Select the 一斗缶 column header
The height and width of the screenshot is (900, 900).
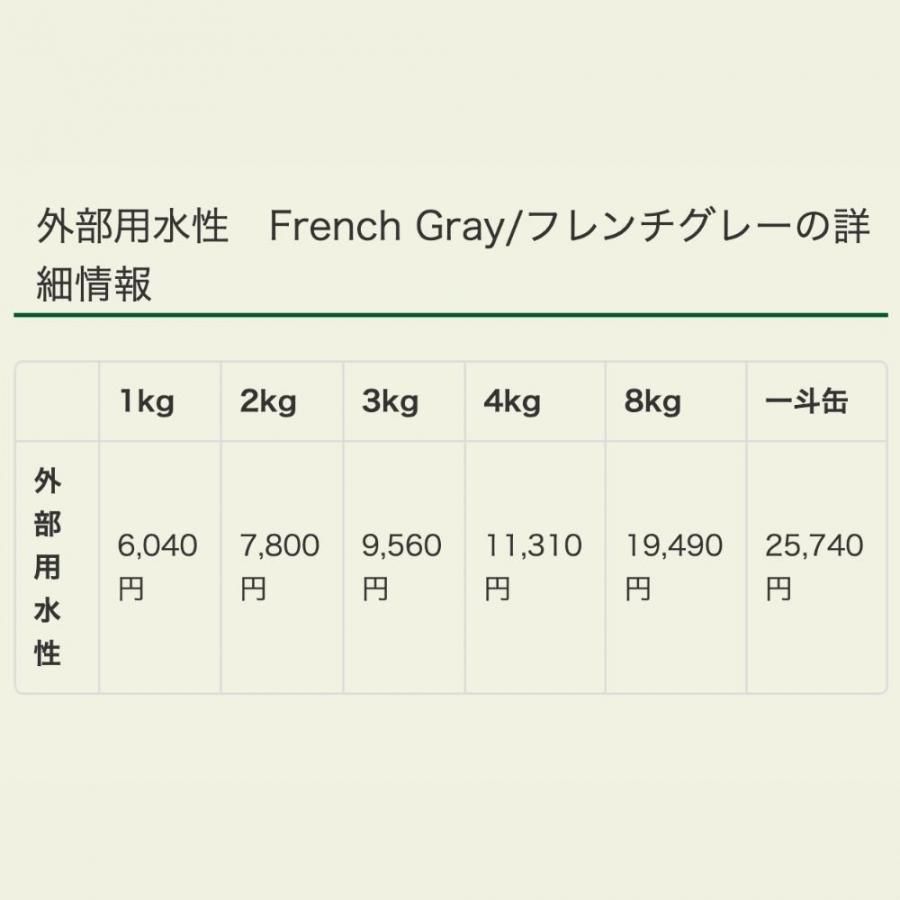pos(806,402)
